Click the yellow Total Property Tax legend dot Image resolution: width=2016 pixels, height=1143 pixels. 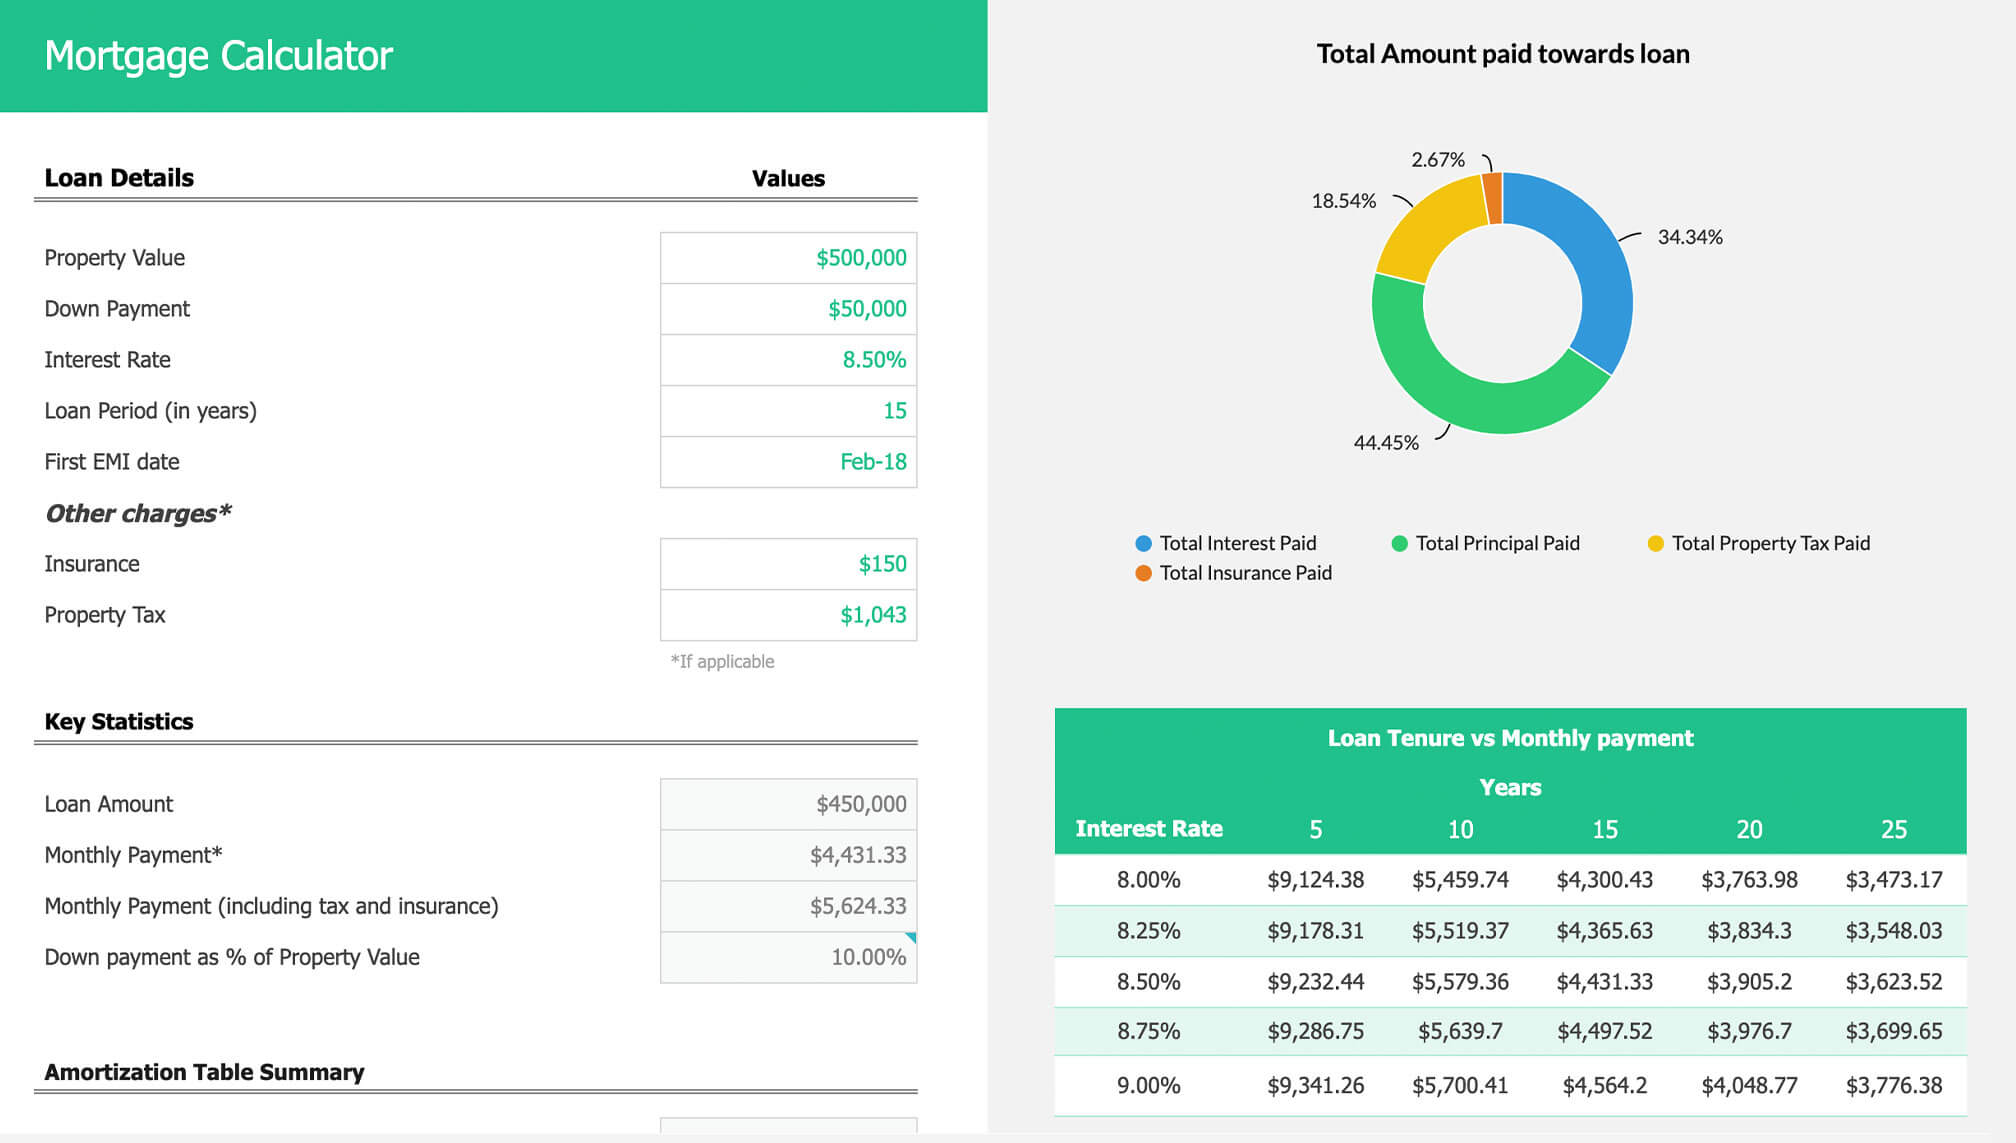(x=1655, y=543)
